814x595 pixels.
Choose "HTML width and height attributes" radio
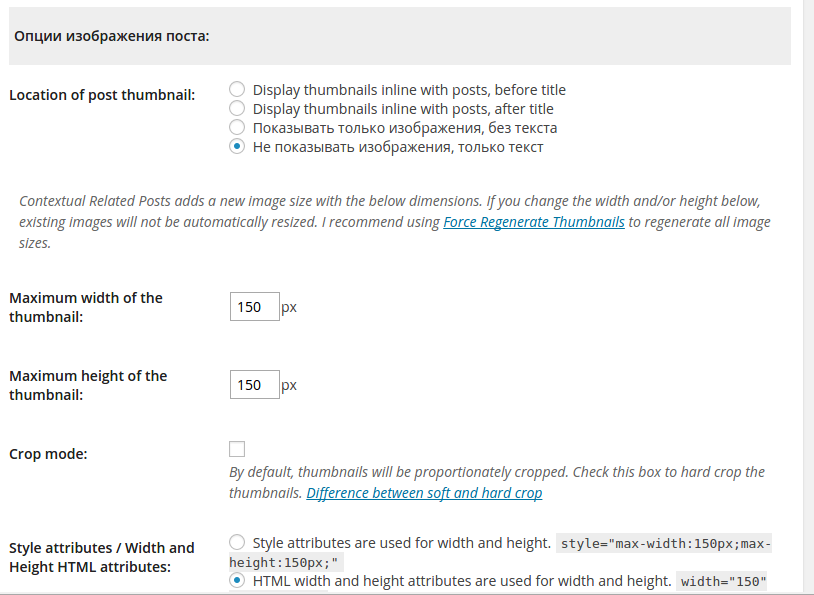click(237, 580)
